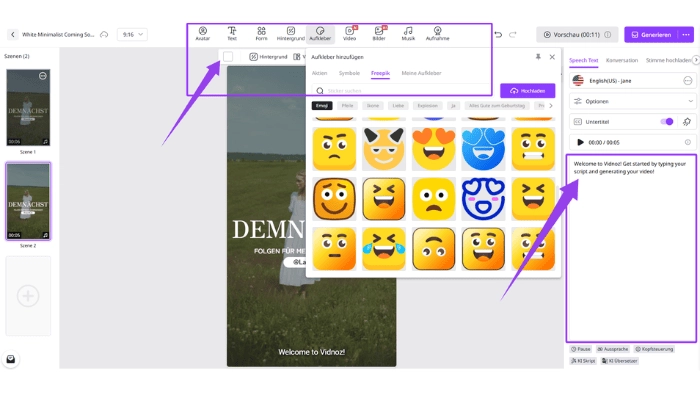Toggle the Untertitel switch

(667, 121)
